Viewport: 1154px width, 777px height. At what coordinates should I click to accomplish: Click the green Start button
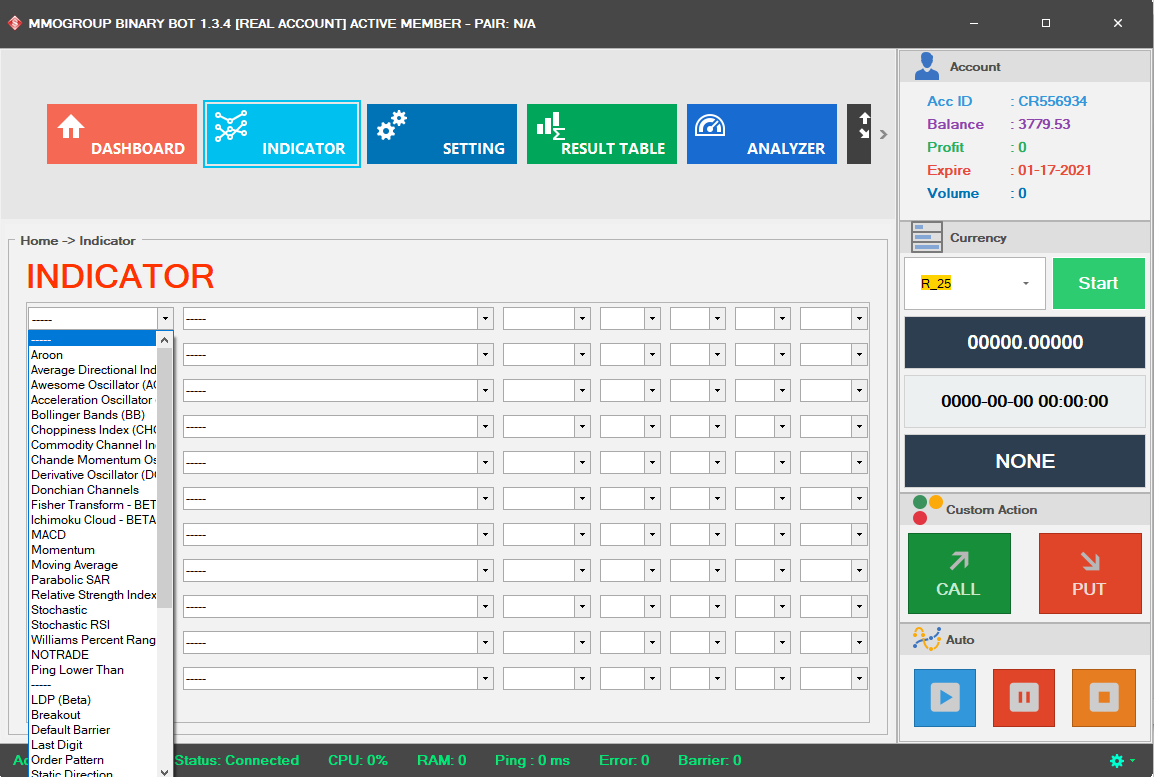[1098, 283]
